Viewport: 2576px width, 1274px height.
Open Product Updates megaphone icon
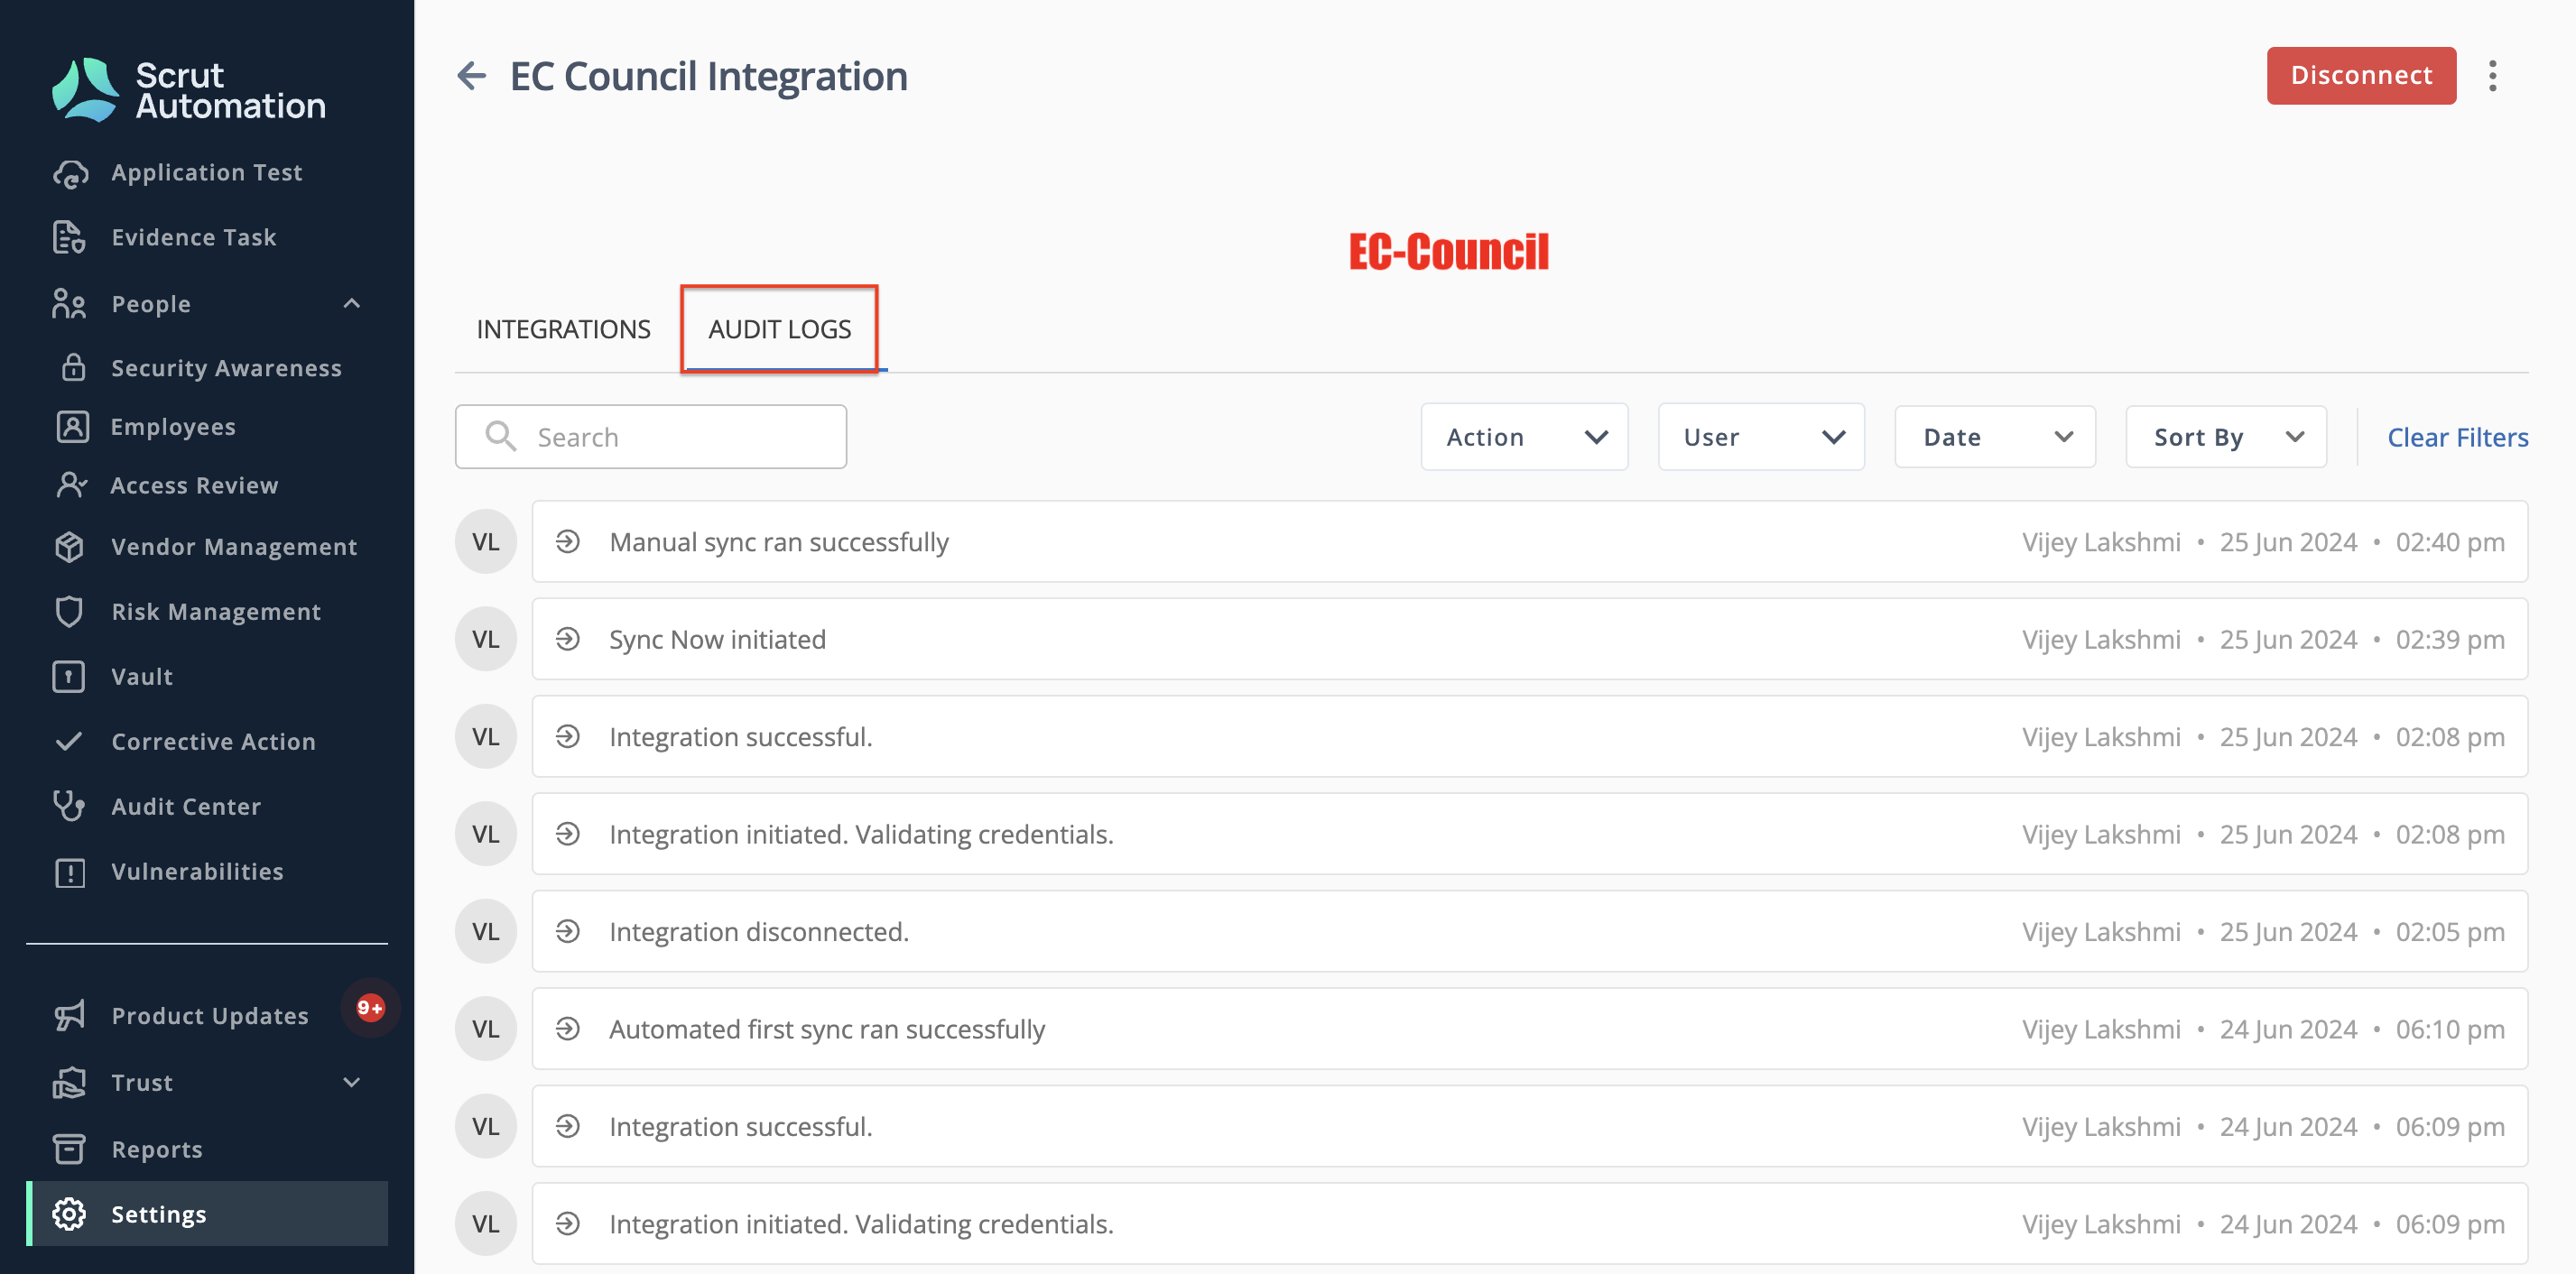point(69,1015)
